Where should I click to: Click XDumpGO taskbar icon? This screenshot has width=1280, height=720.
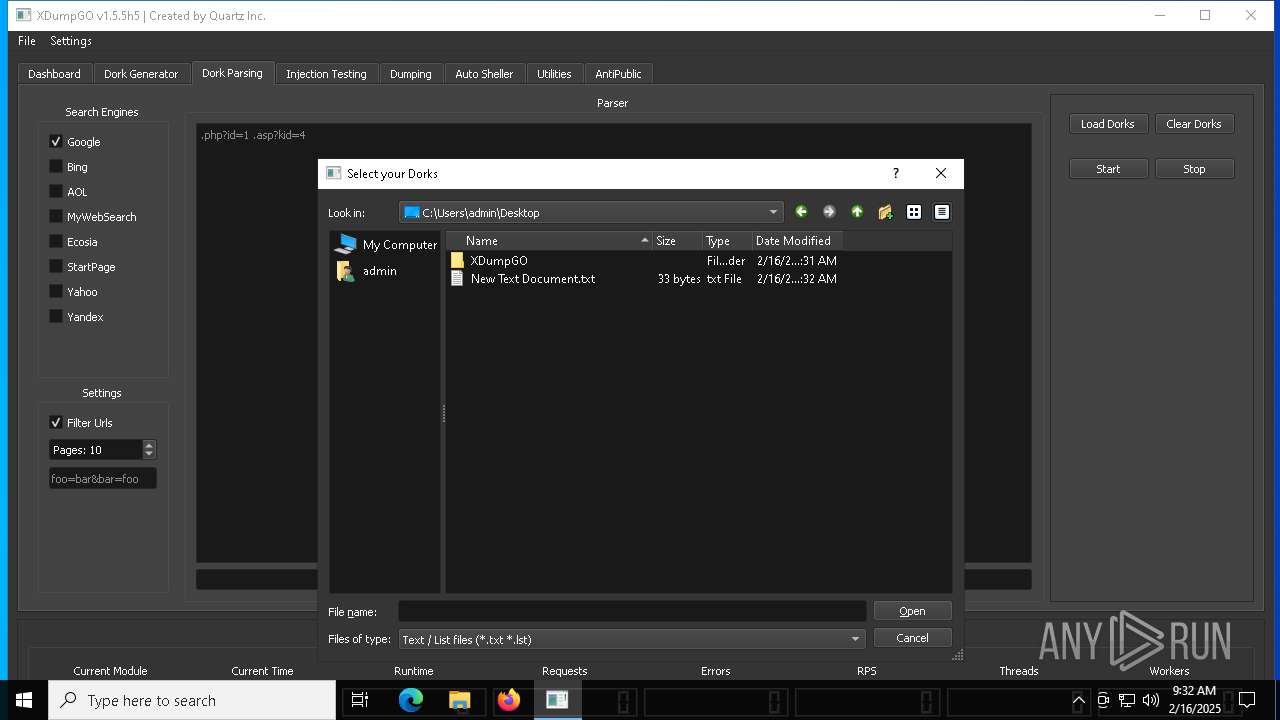557,700
